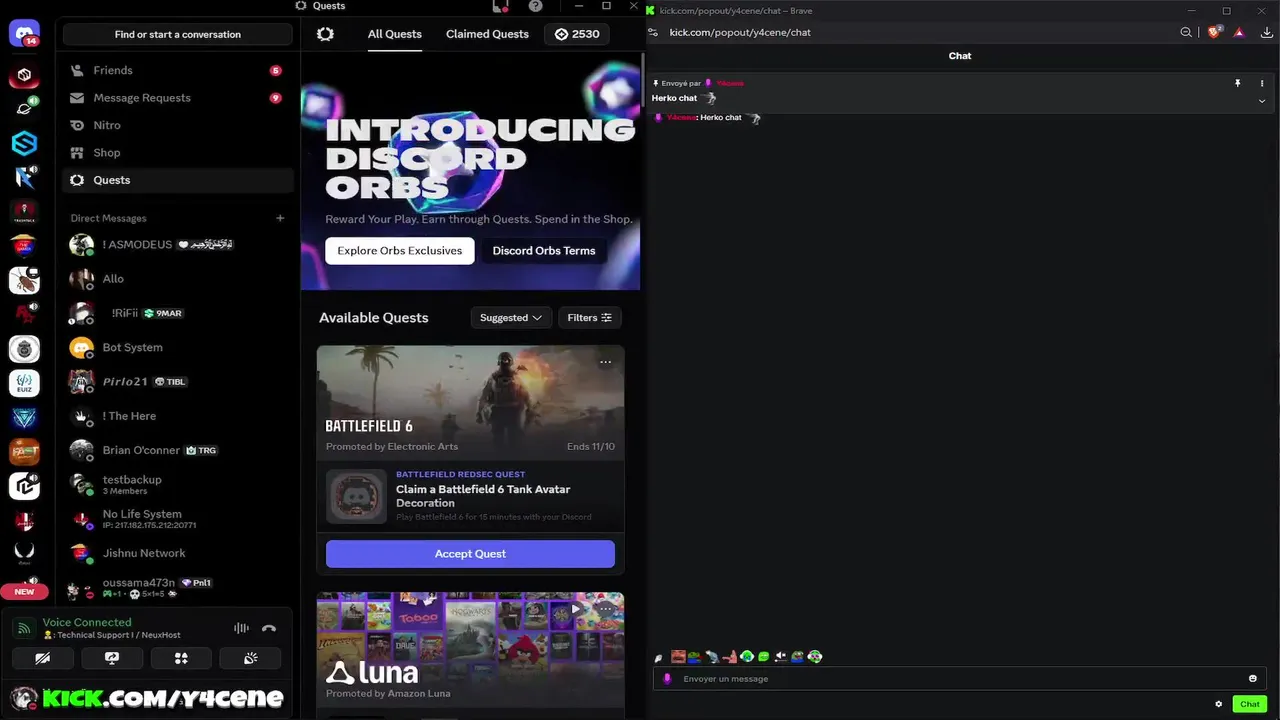This screenshot has width=1280, height=720.
Task: Open the Friends list
Action: coord(178,70)
